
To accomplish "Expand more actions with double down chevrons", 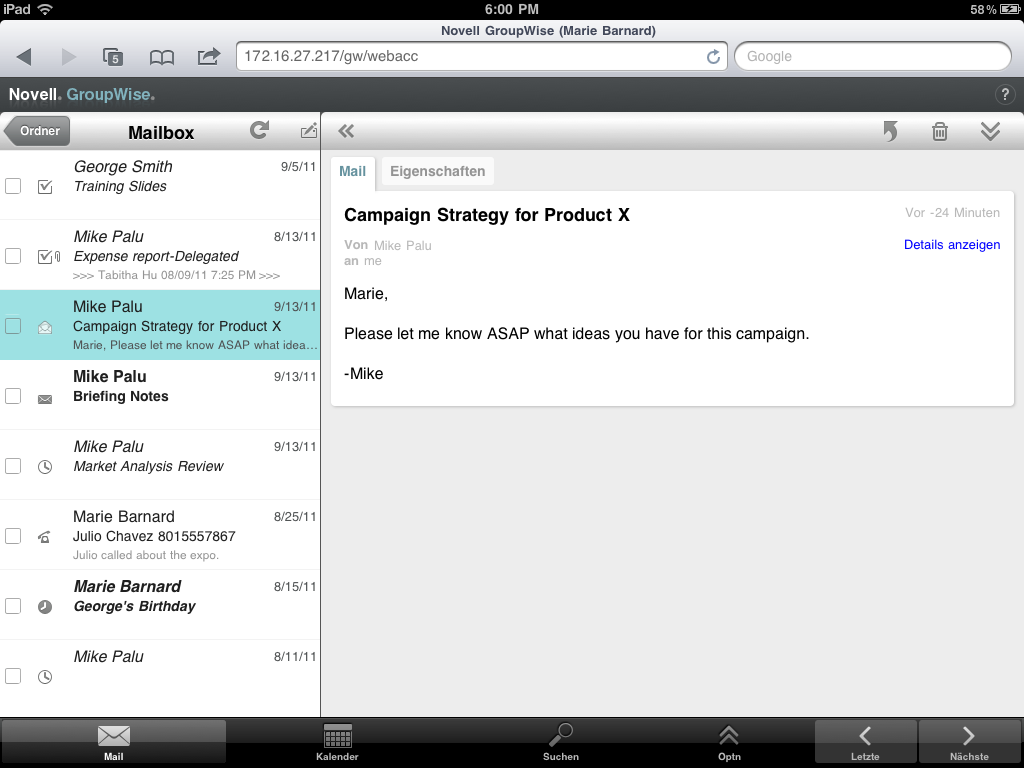I will (990, 131).
